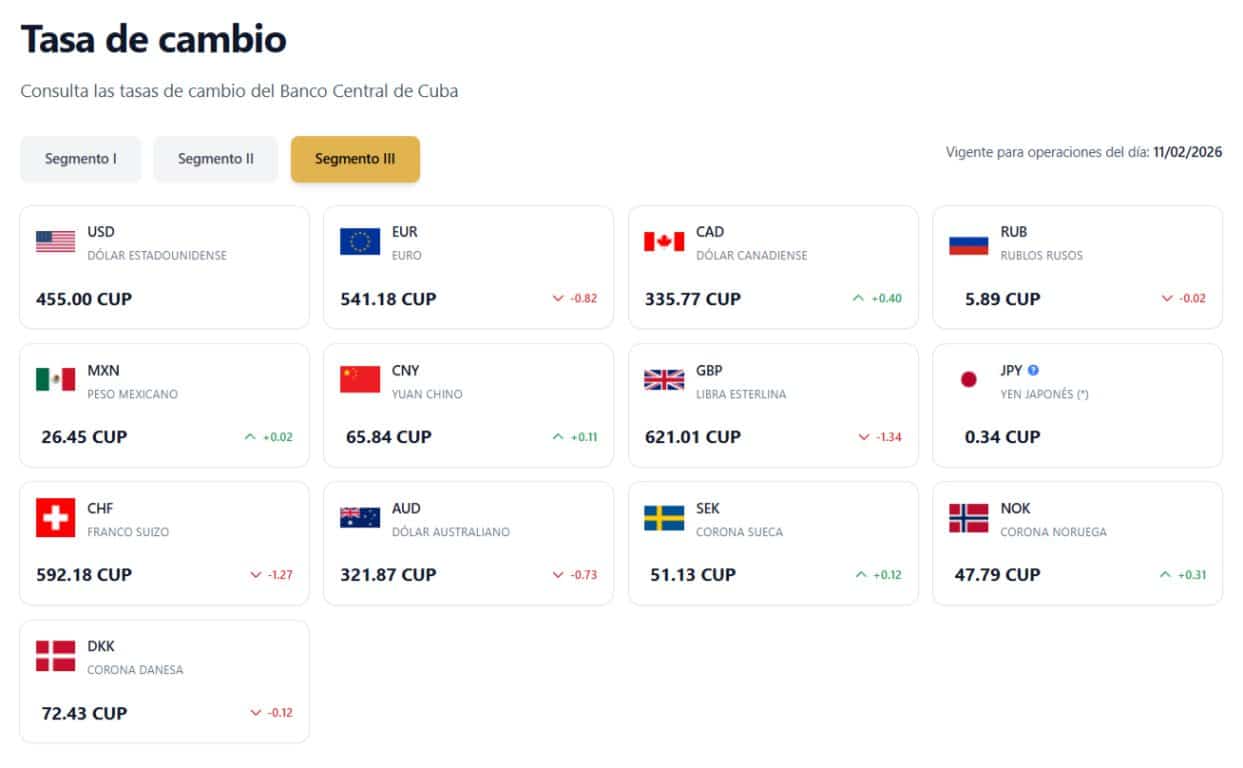Select the Segmento III tab
This screenshot has height=768, width=1243.
point(355,159)
